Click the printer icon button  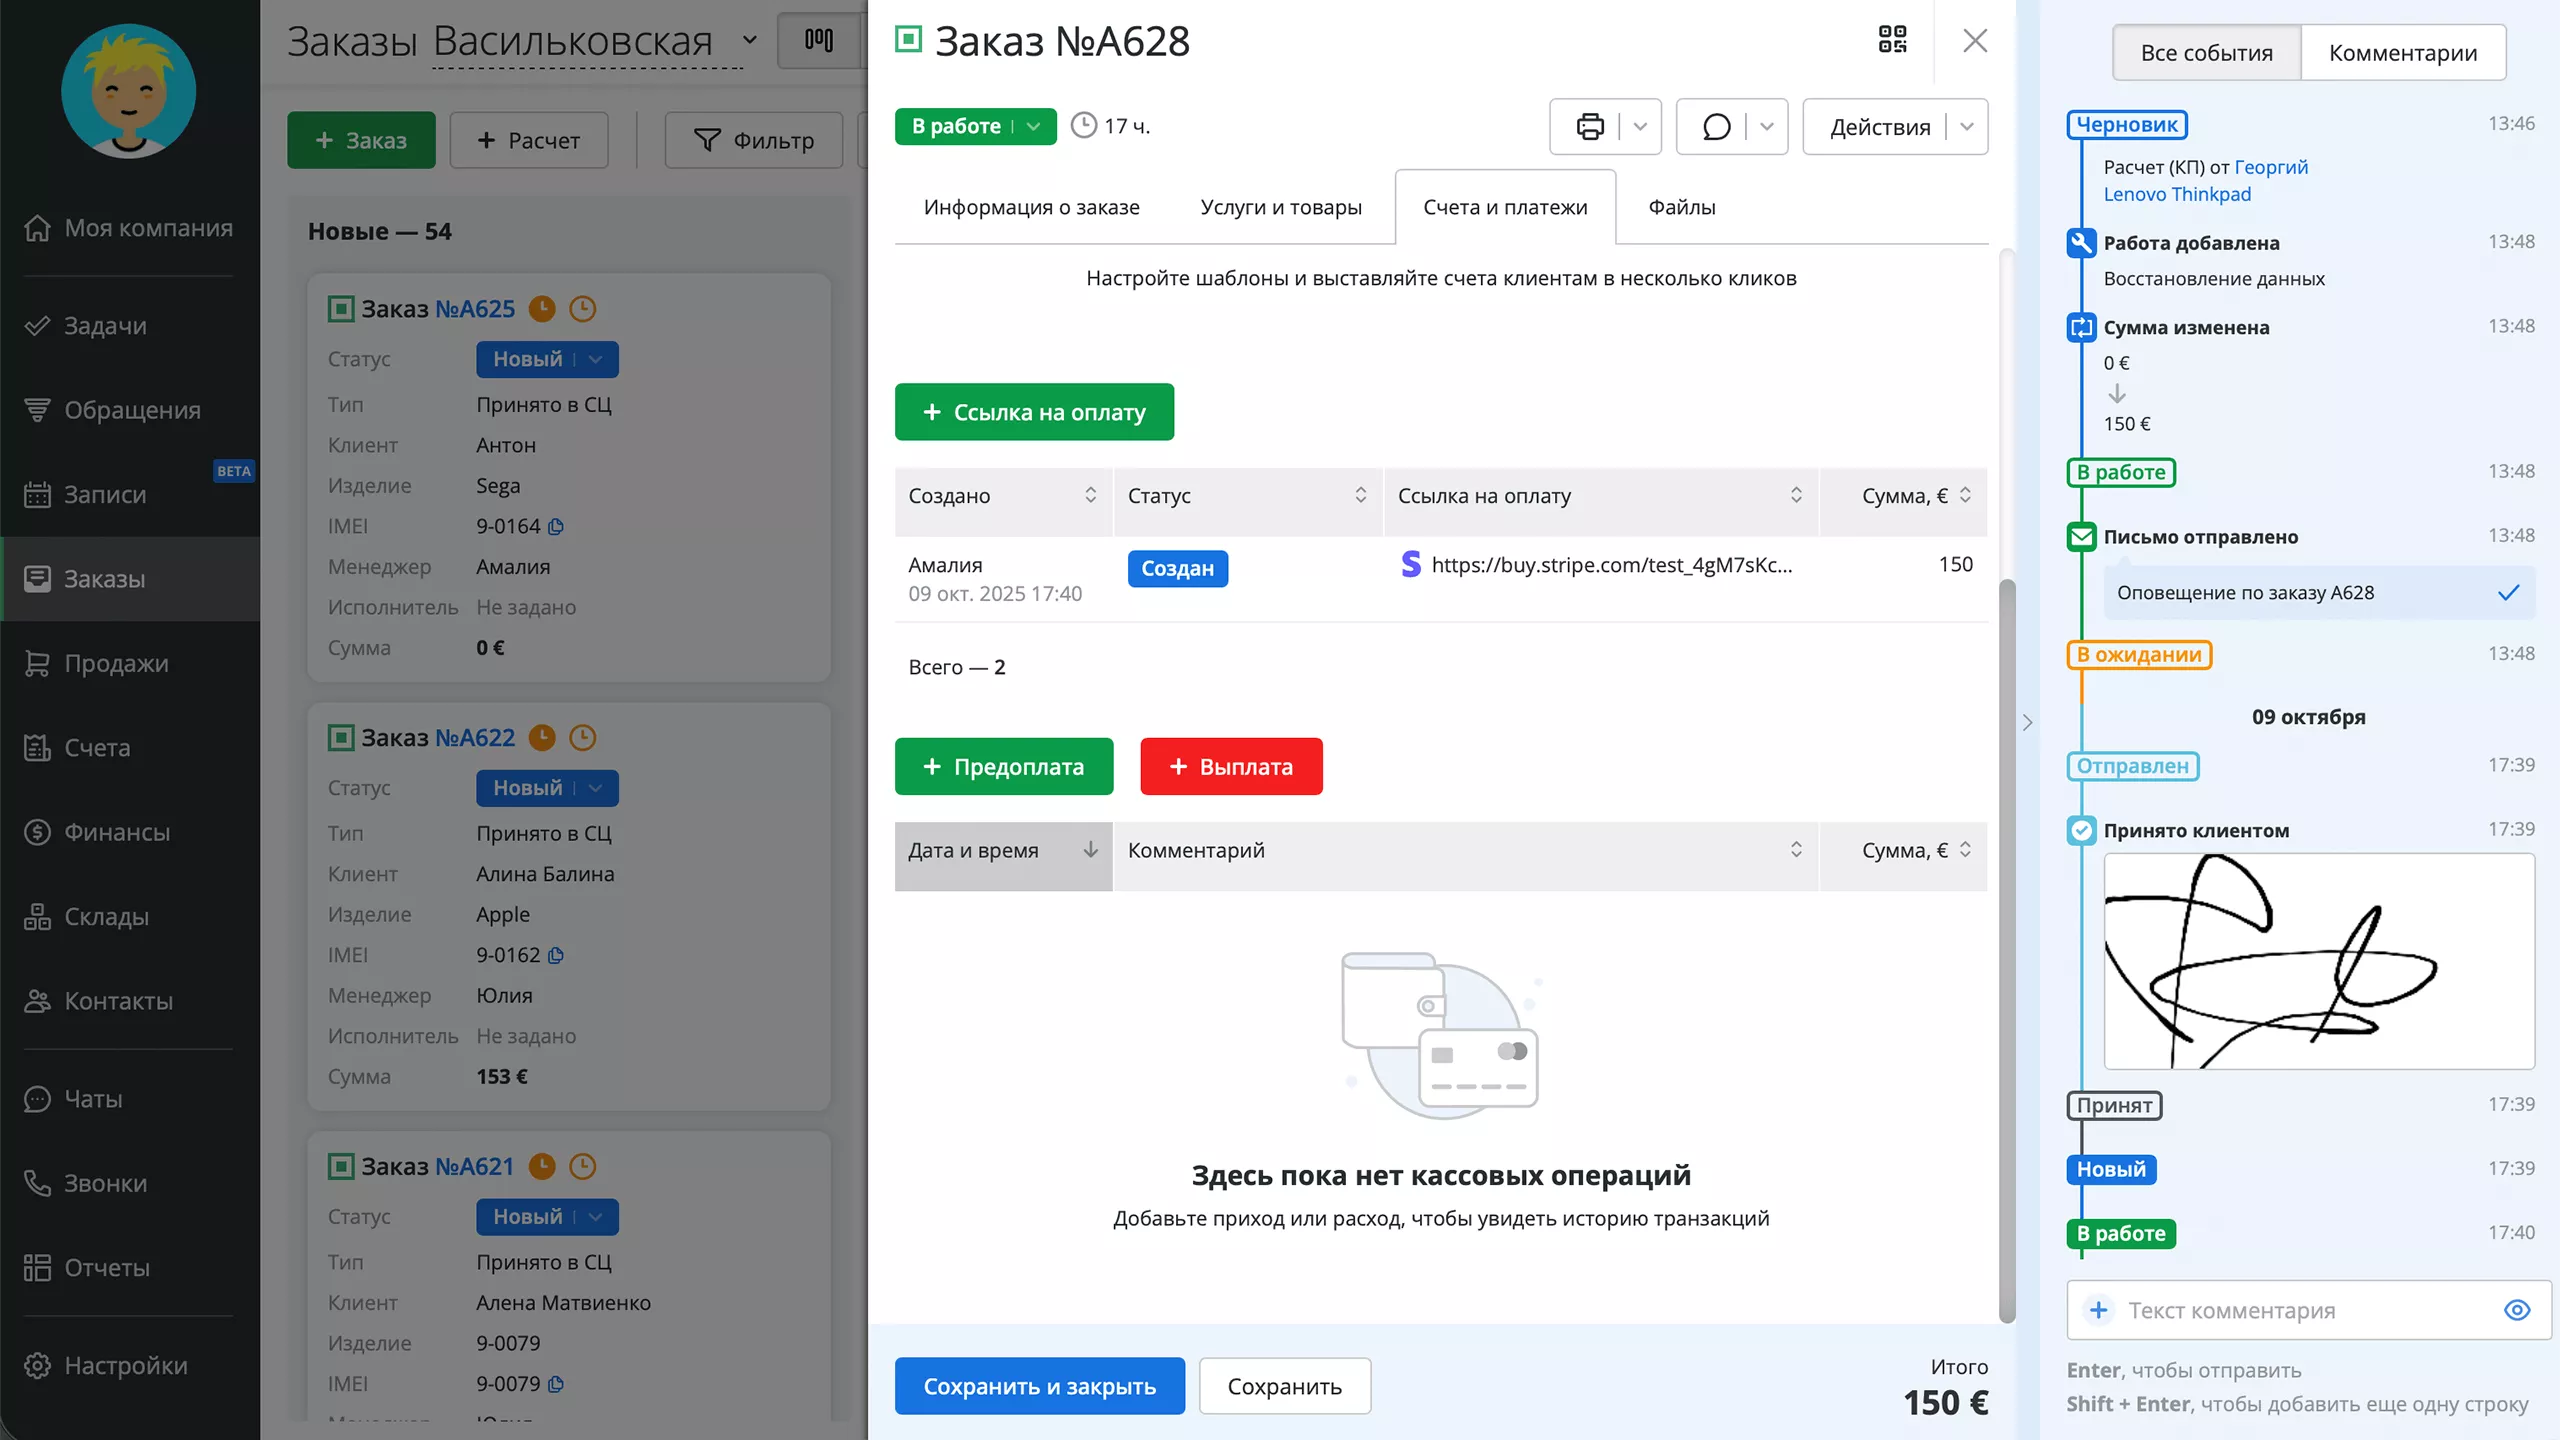tap(1589, 127)
